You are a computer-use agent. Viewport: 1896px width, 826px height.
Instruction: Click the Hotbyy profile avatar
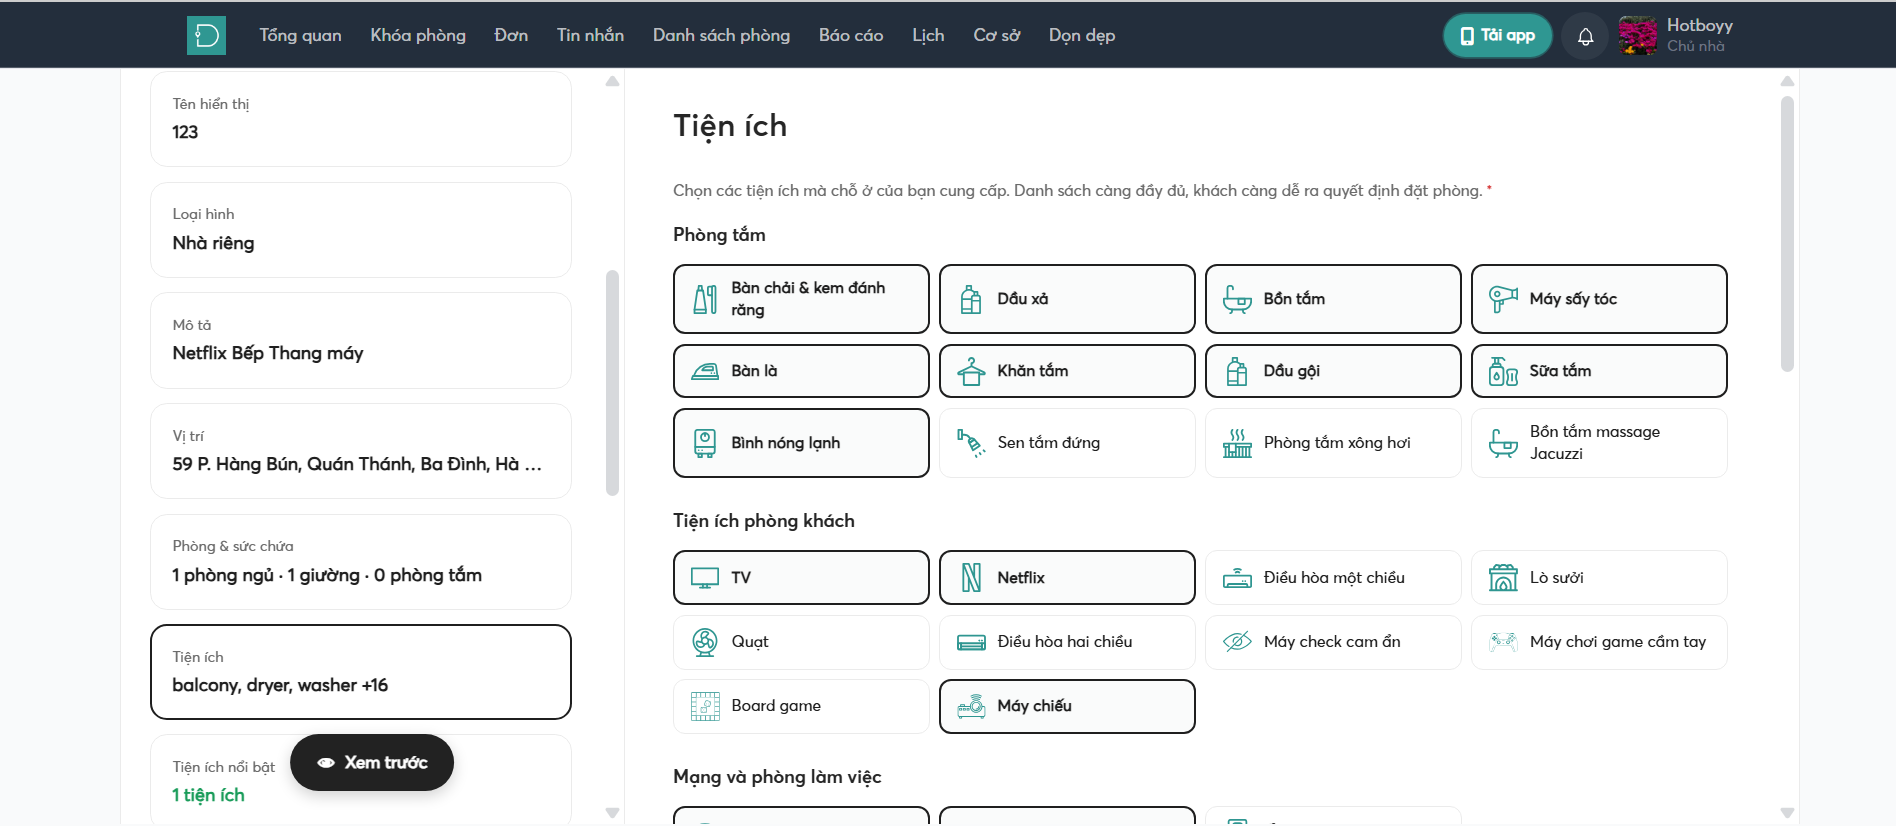pyautogui.click(x=1638, y=36)
